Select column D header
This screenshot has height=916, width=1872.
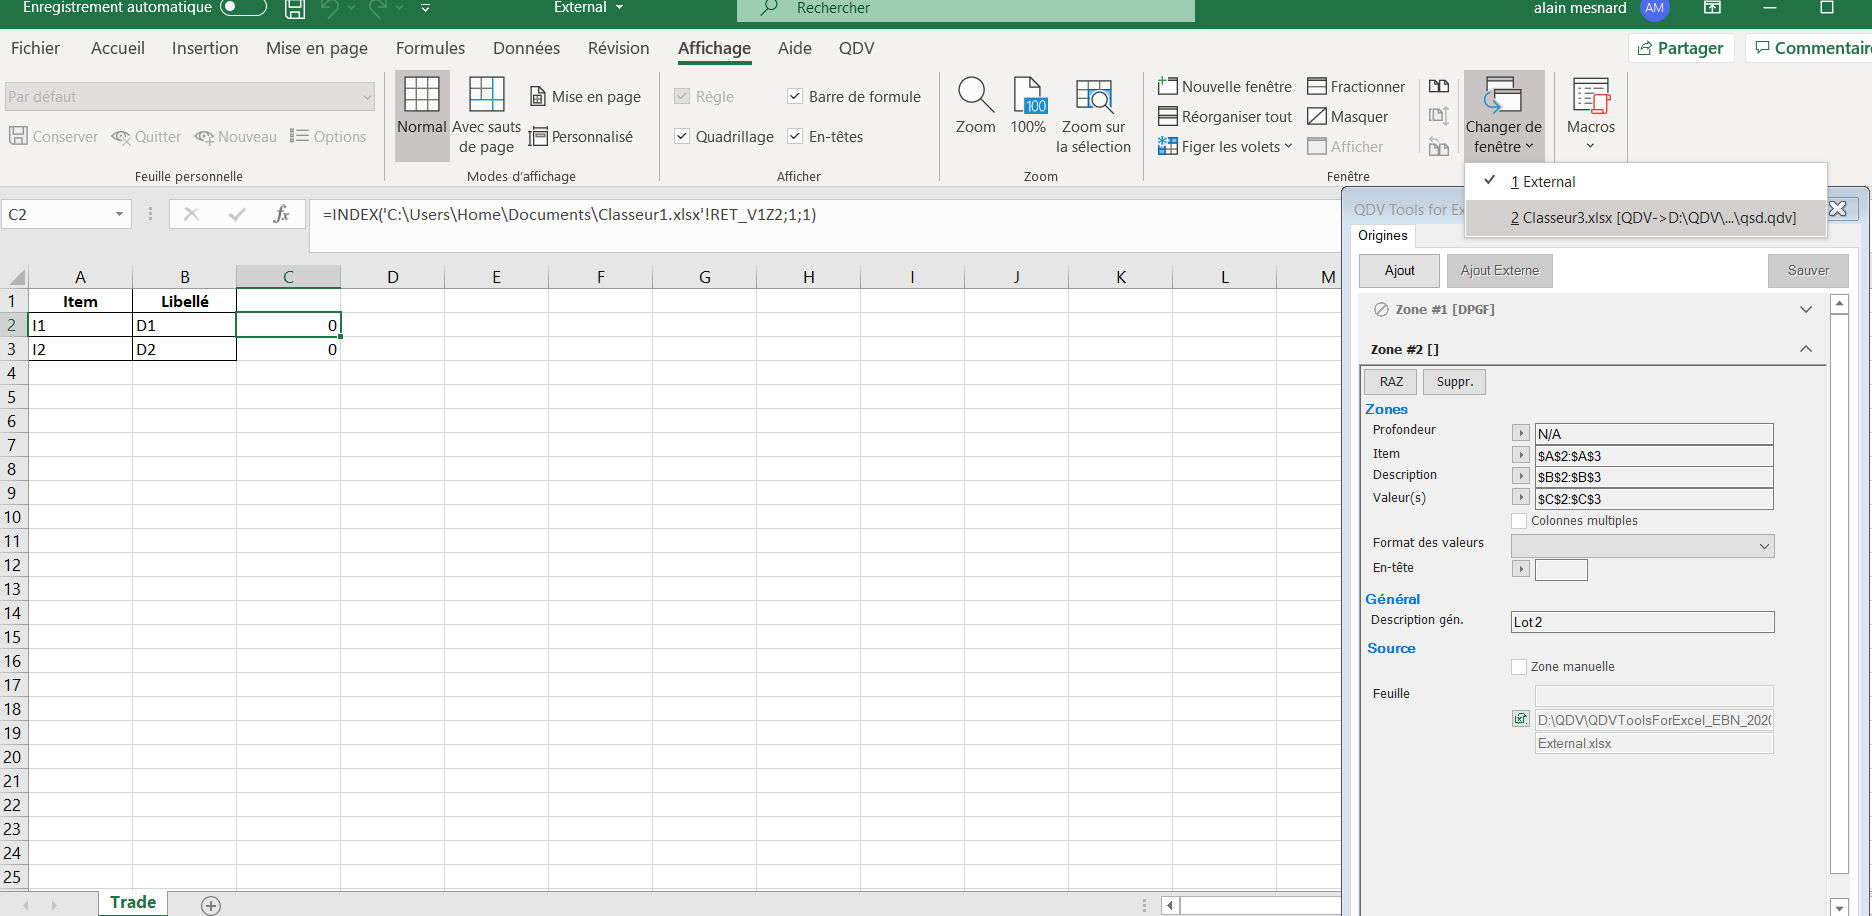pyautogui.click(x=393, y=277)
